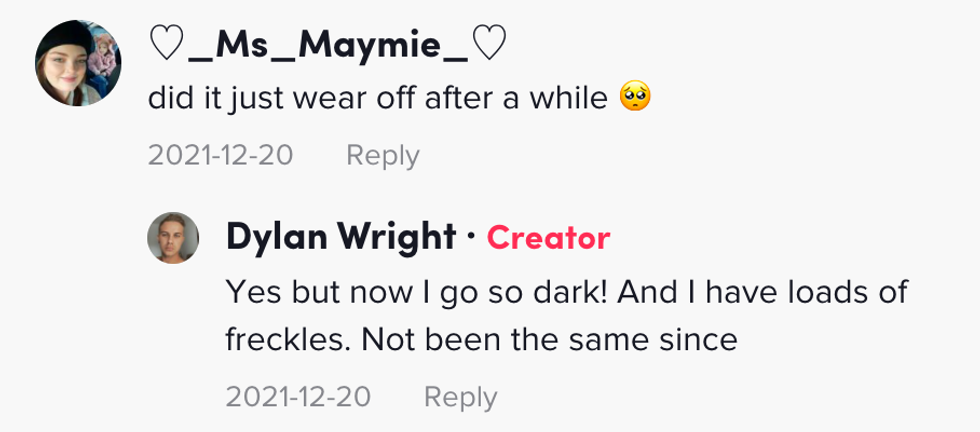The height and width of the screenshot is (432, 980).
Task: Select the 'Yes but now I go so dark' line
Action: coord(566,293)
